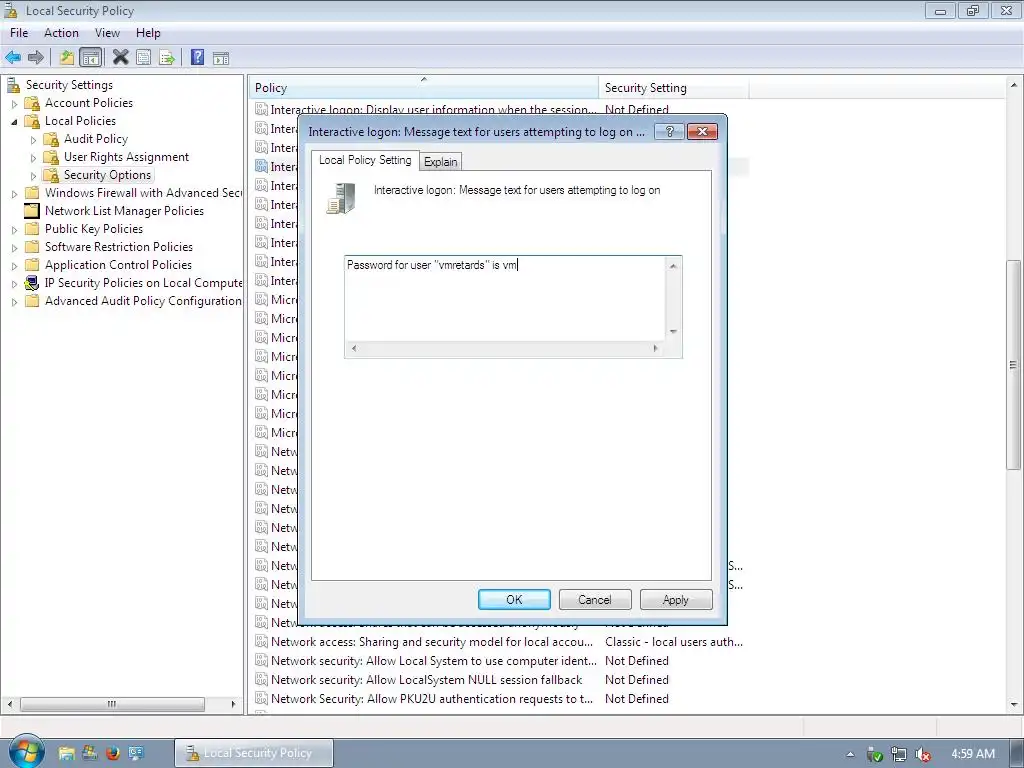Click the network tray icon
The height and width of the screenshot is (768, 1024).
point(899,754)
